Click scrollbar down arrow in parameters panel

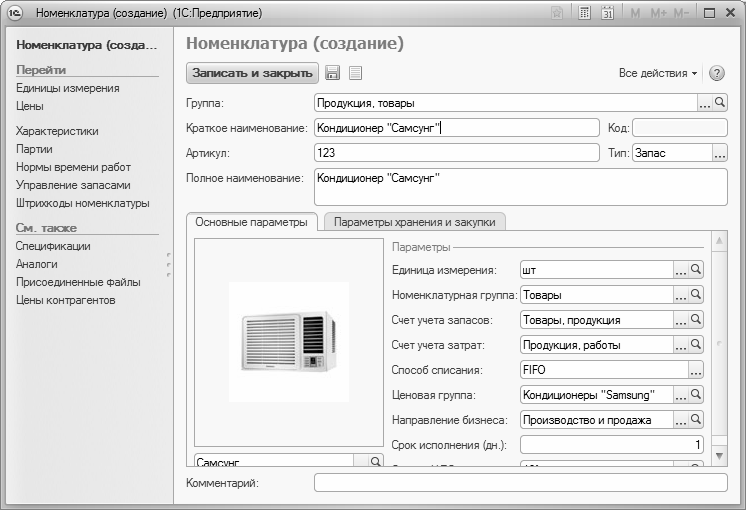click(x=719, y=456)
